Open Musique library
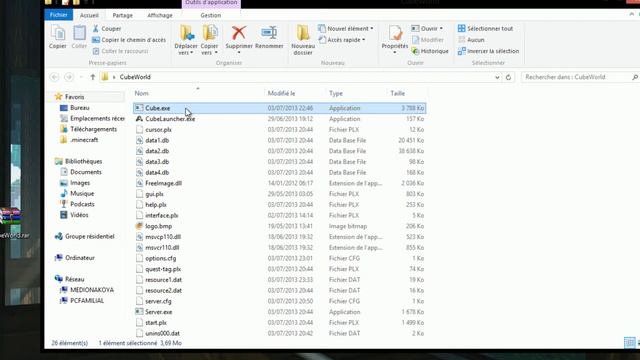The image size is (640, 360). pos(82,193)
